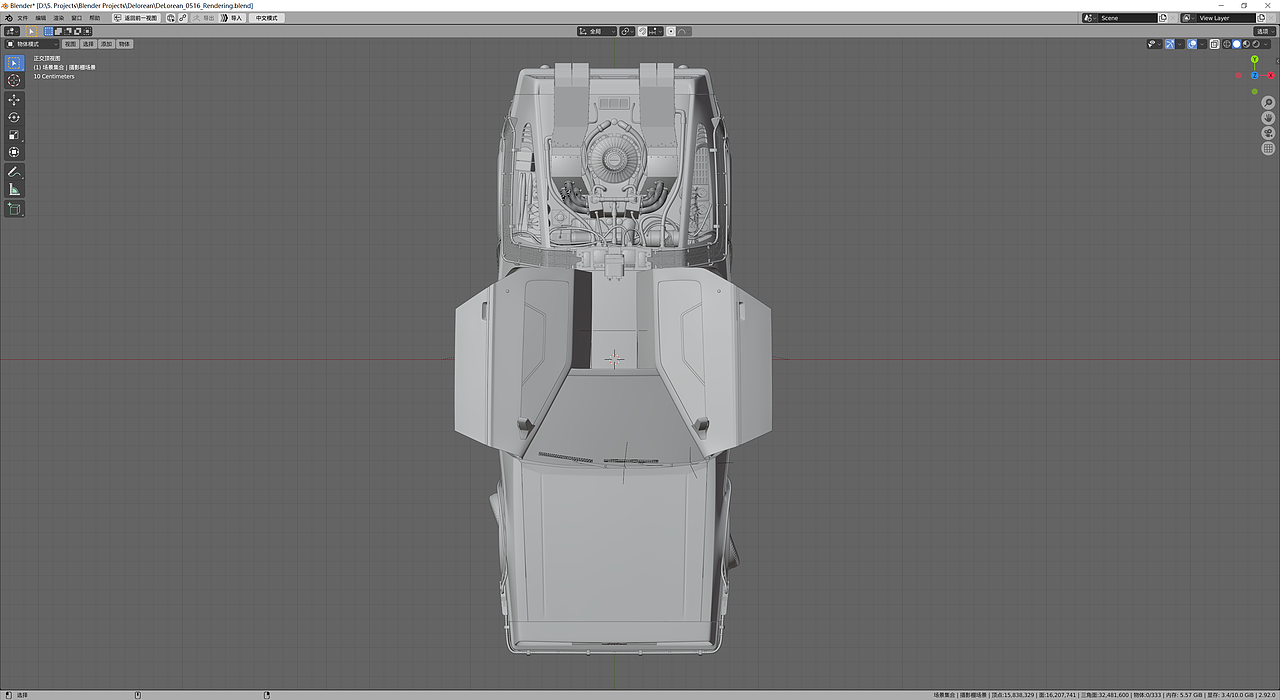
Task: Switch viewport to rendered shading mode
Action: click(1256, 44)
